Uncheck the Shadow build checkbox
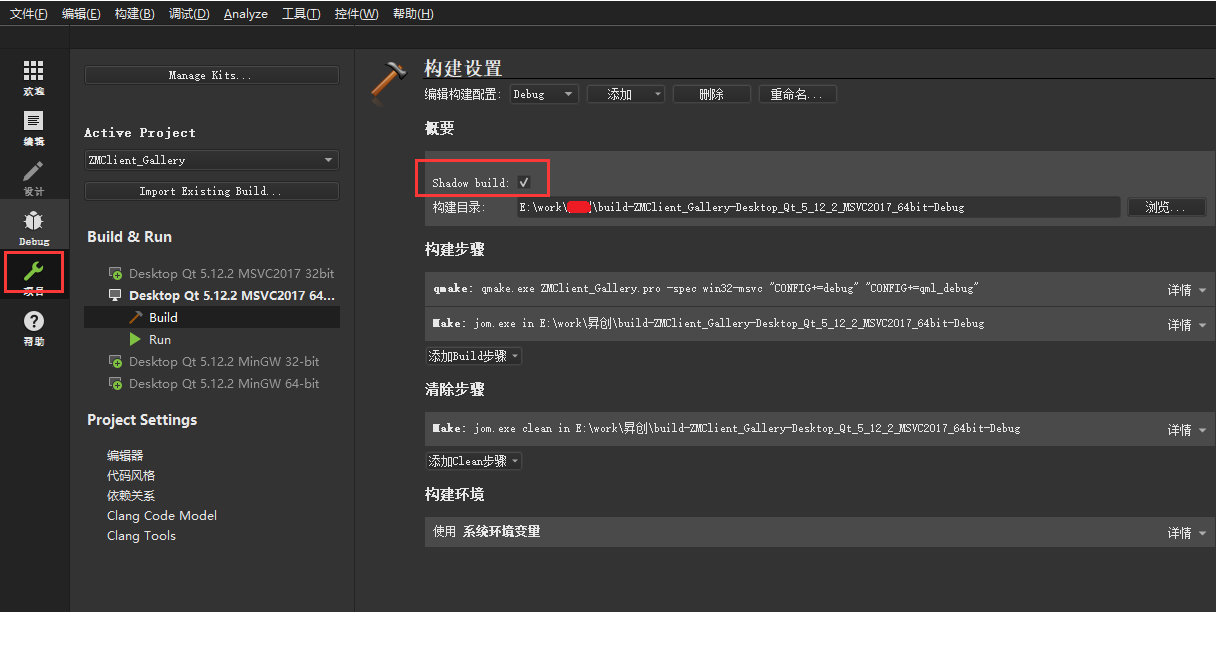 coord(524,183)
